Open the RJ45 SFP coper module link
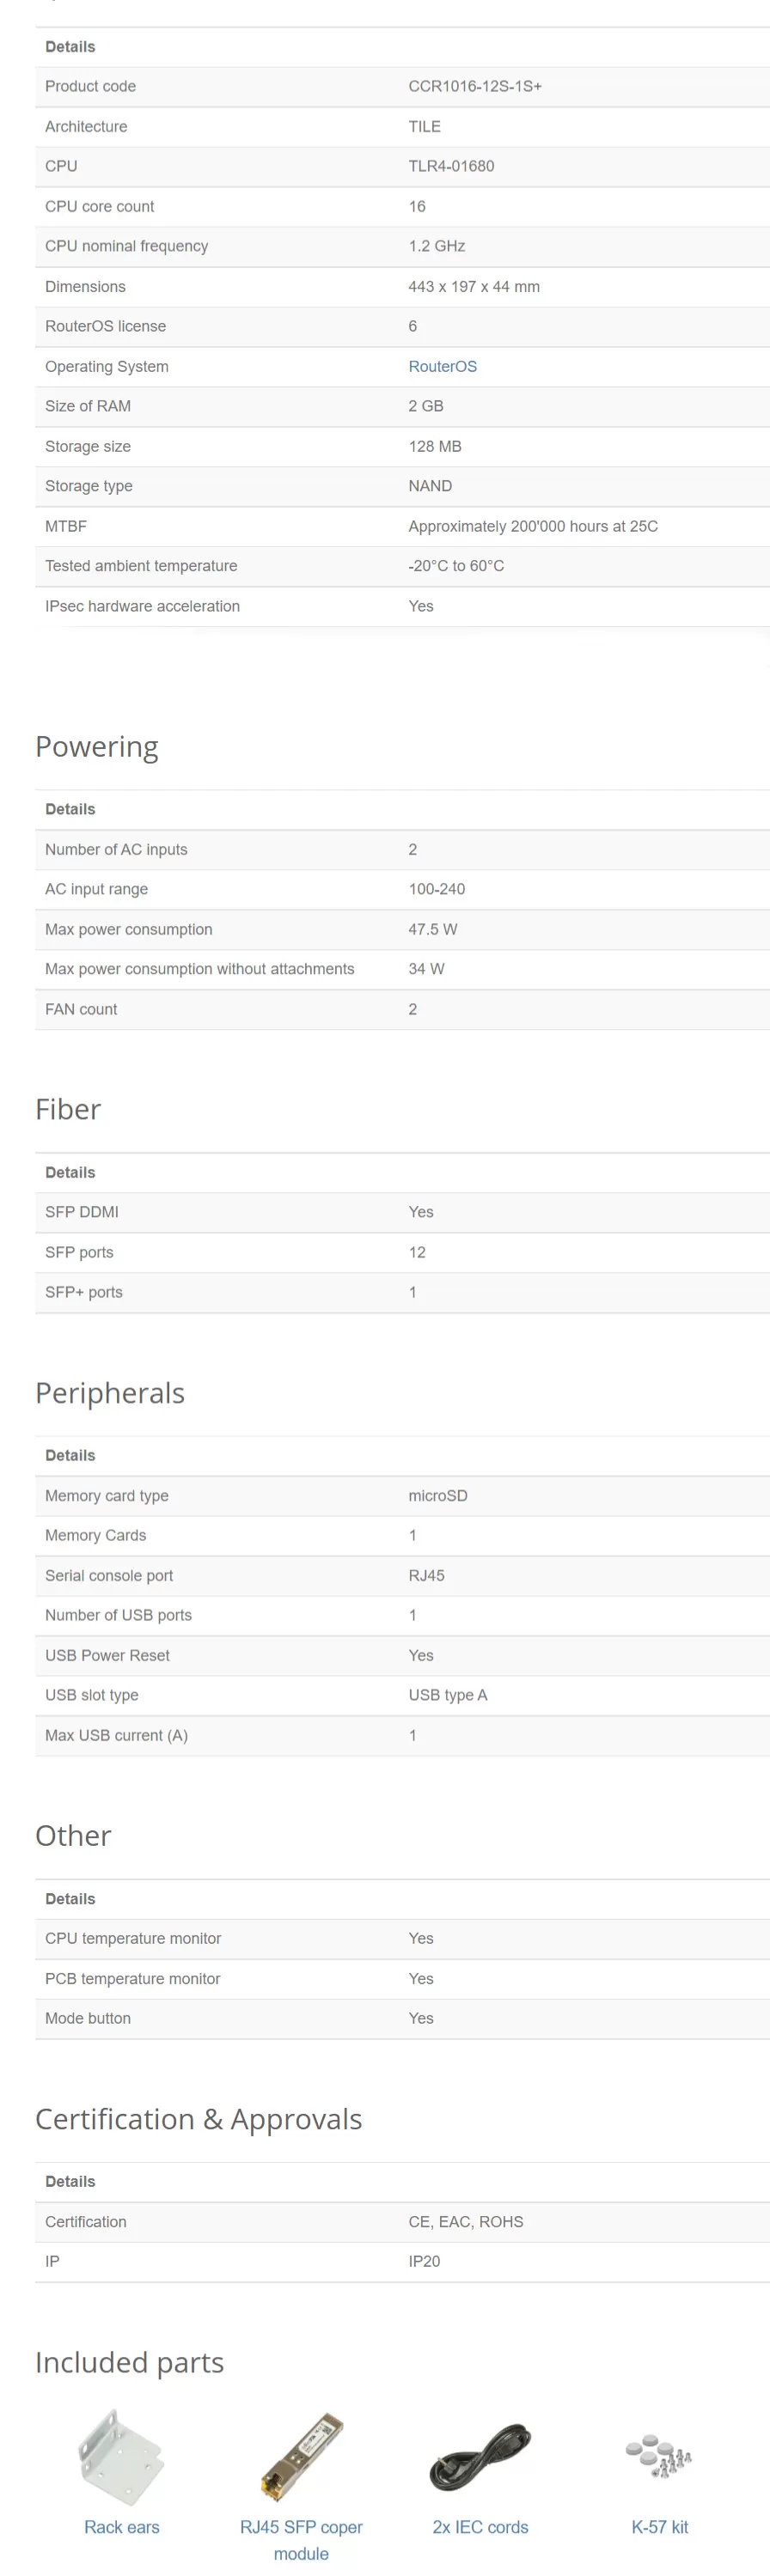Image resolution: width=770 pixels, height=2576 pixels. click(x=301, y=2539)
